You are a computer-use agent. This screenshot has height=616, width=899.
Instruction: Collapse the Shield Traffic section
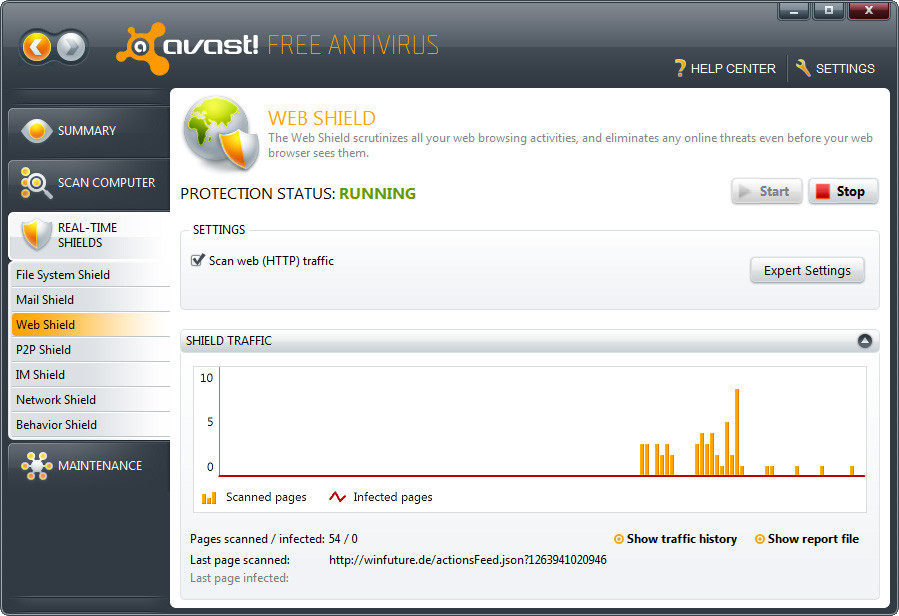tap(865, 341)
